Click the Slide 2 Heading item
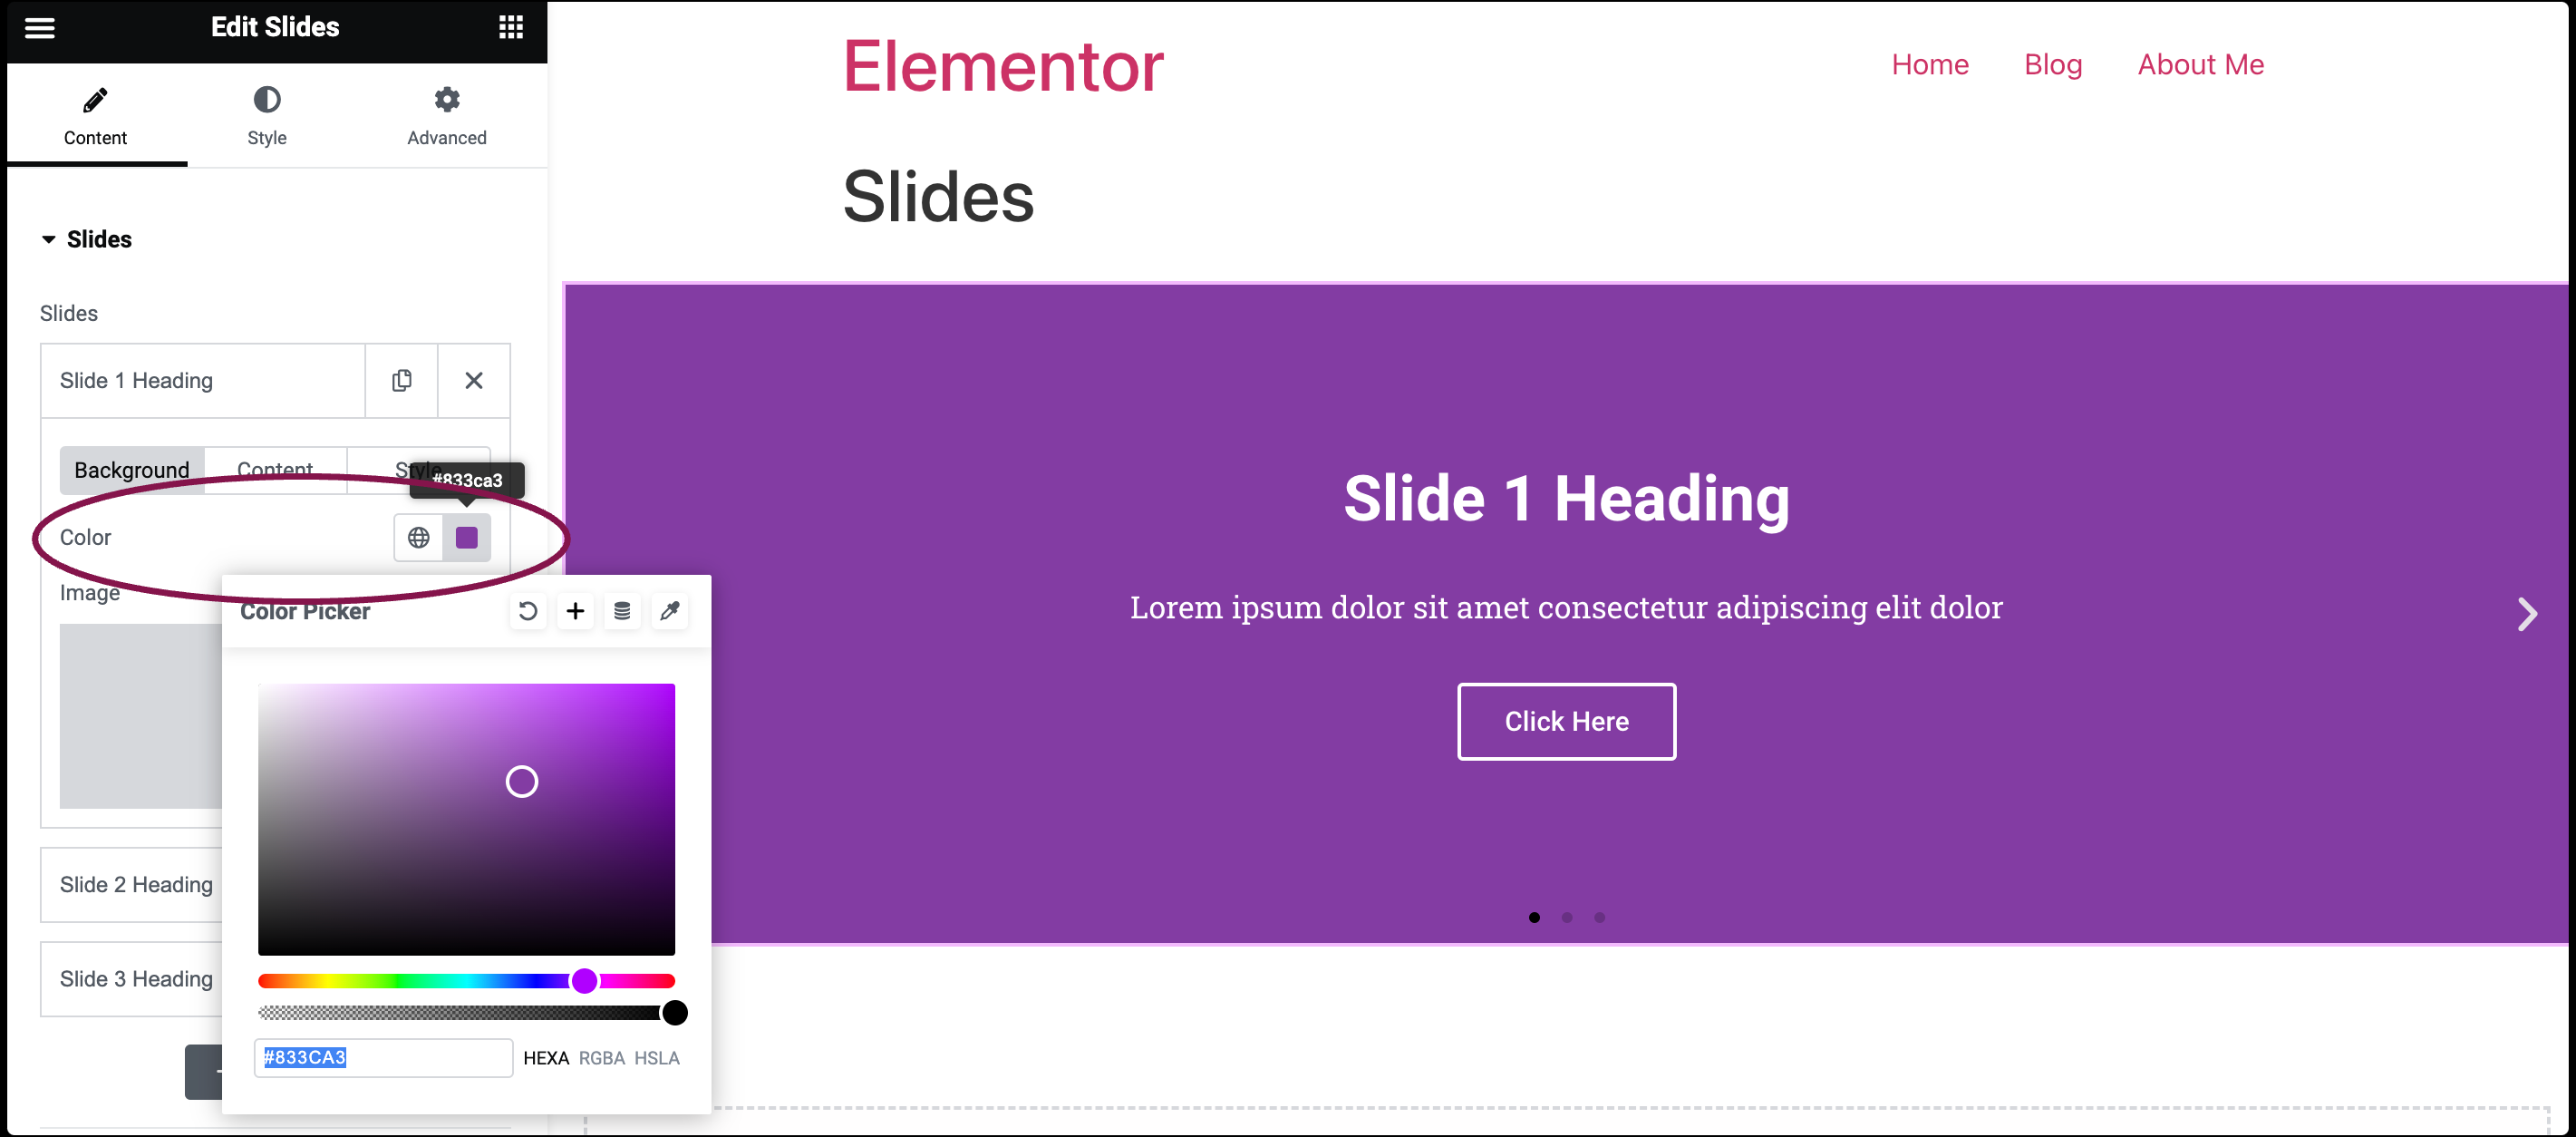 click(138, 886)
